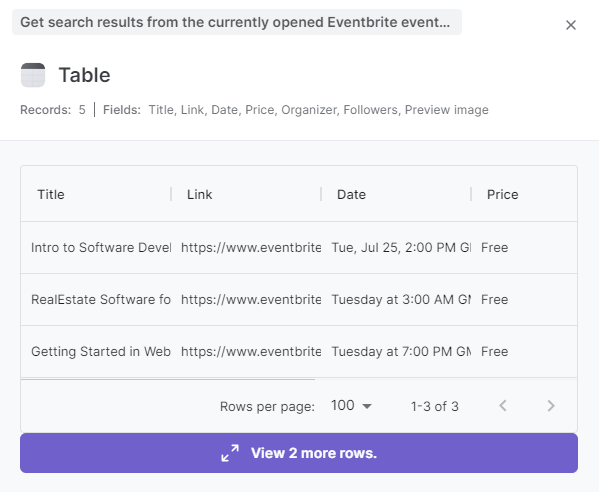Viewport: 599px width, 492px height.
Task: Click the Title column header
Action: click(x=51, y=194)
